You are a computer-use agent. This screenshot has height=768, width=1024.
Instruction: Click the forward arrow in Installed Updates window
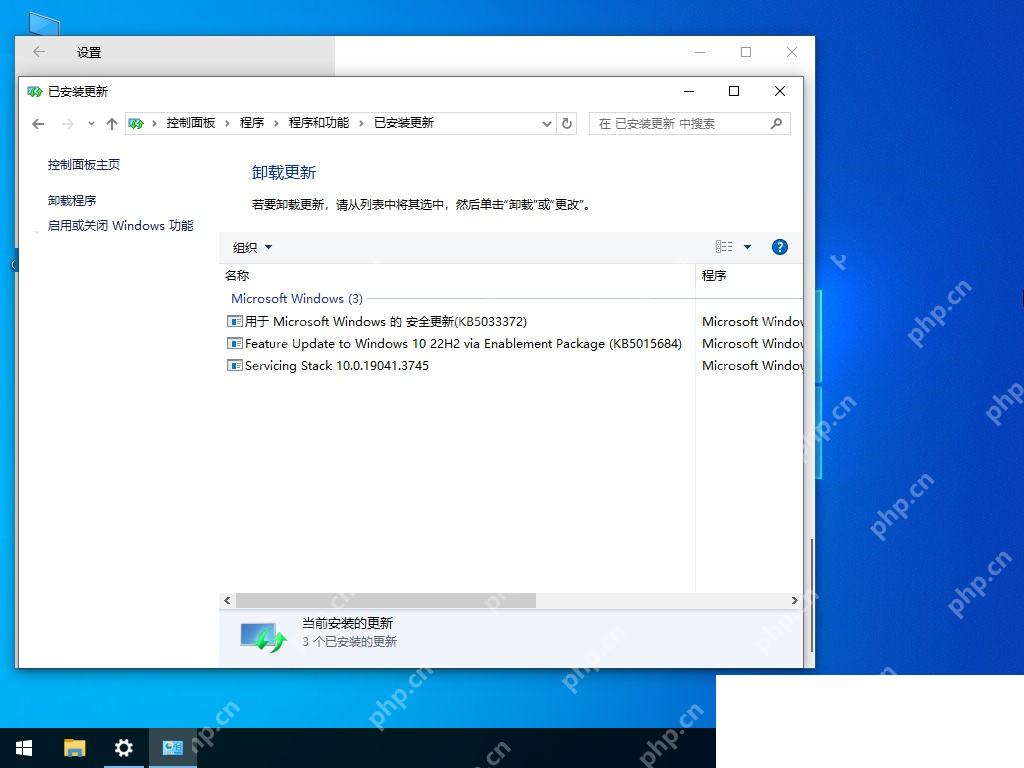[x=67, y=123]
